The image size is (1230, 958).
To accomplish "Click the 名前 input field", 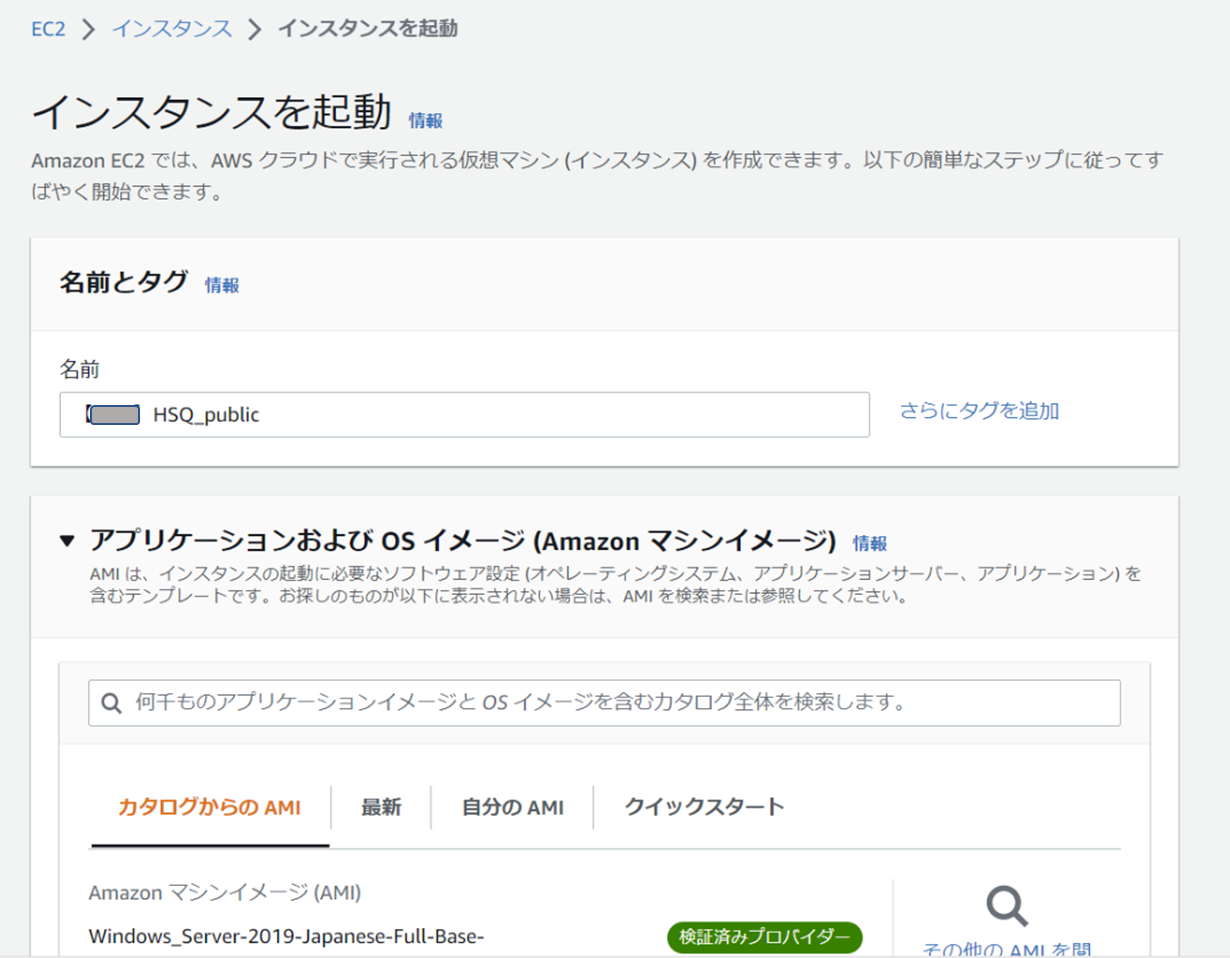I will [x=464, y=414].
